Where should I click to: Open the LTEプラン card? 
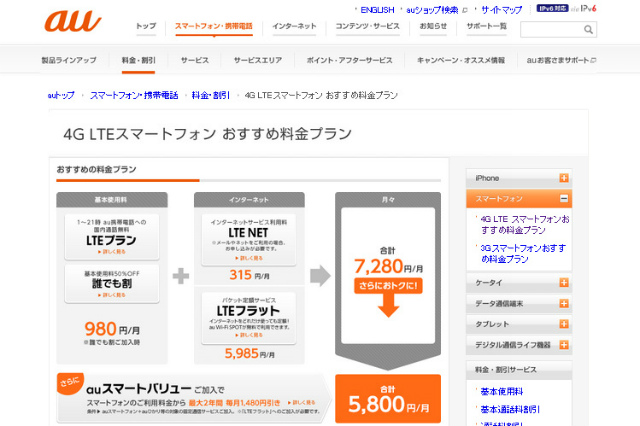111,237
